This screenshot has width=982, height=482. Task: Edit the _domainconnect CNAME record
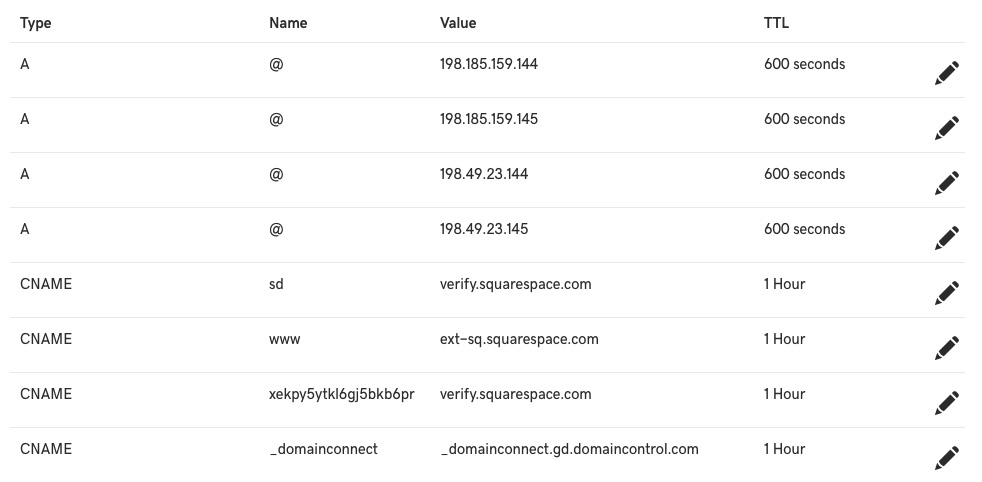tap(946, 458)
